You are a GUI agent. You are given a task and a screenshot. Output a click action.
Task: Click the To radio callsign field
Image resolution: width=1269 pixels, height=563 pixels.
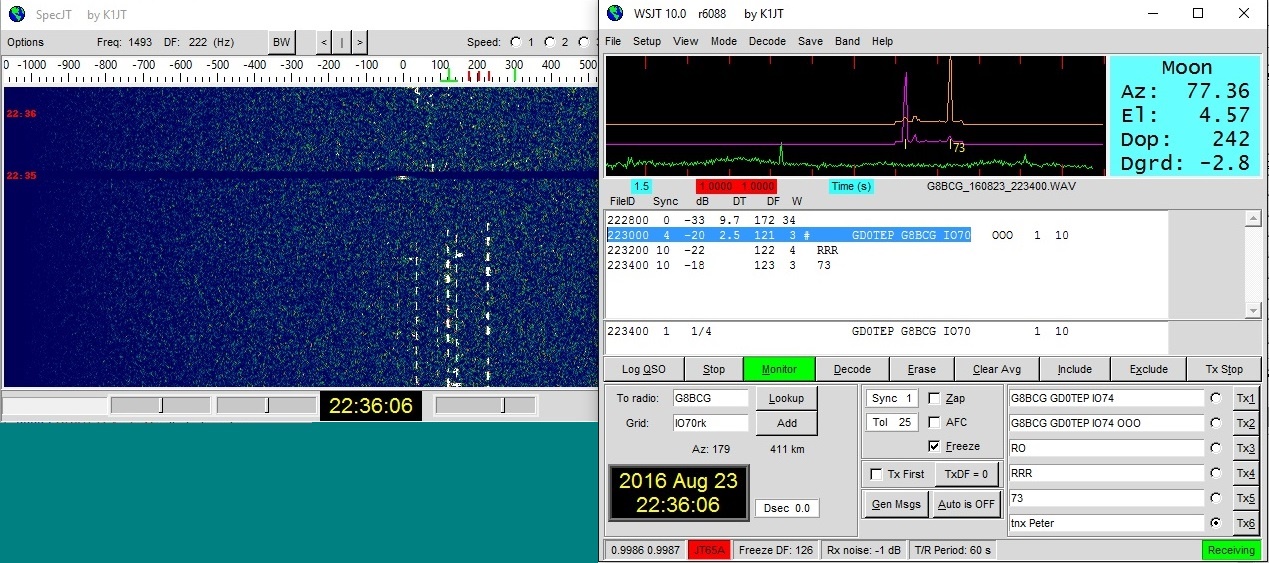[x=710, y=398]
